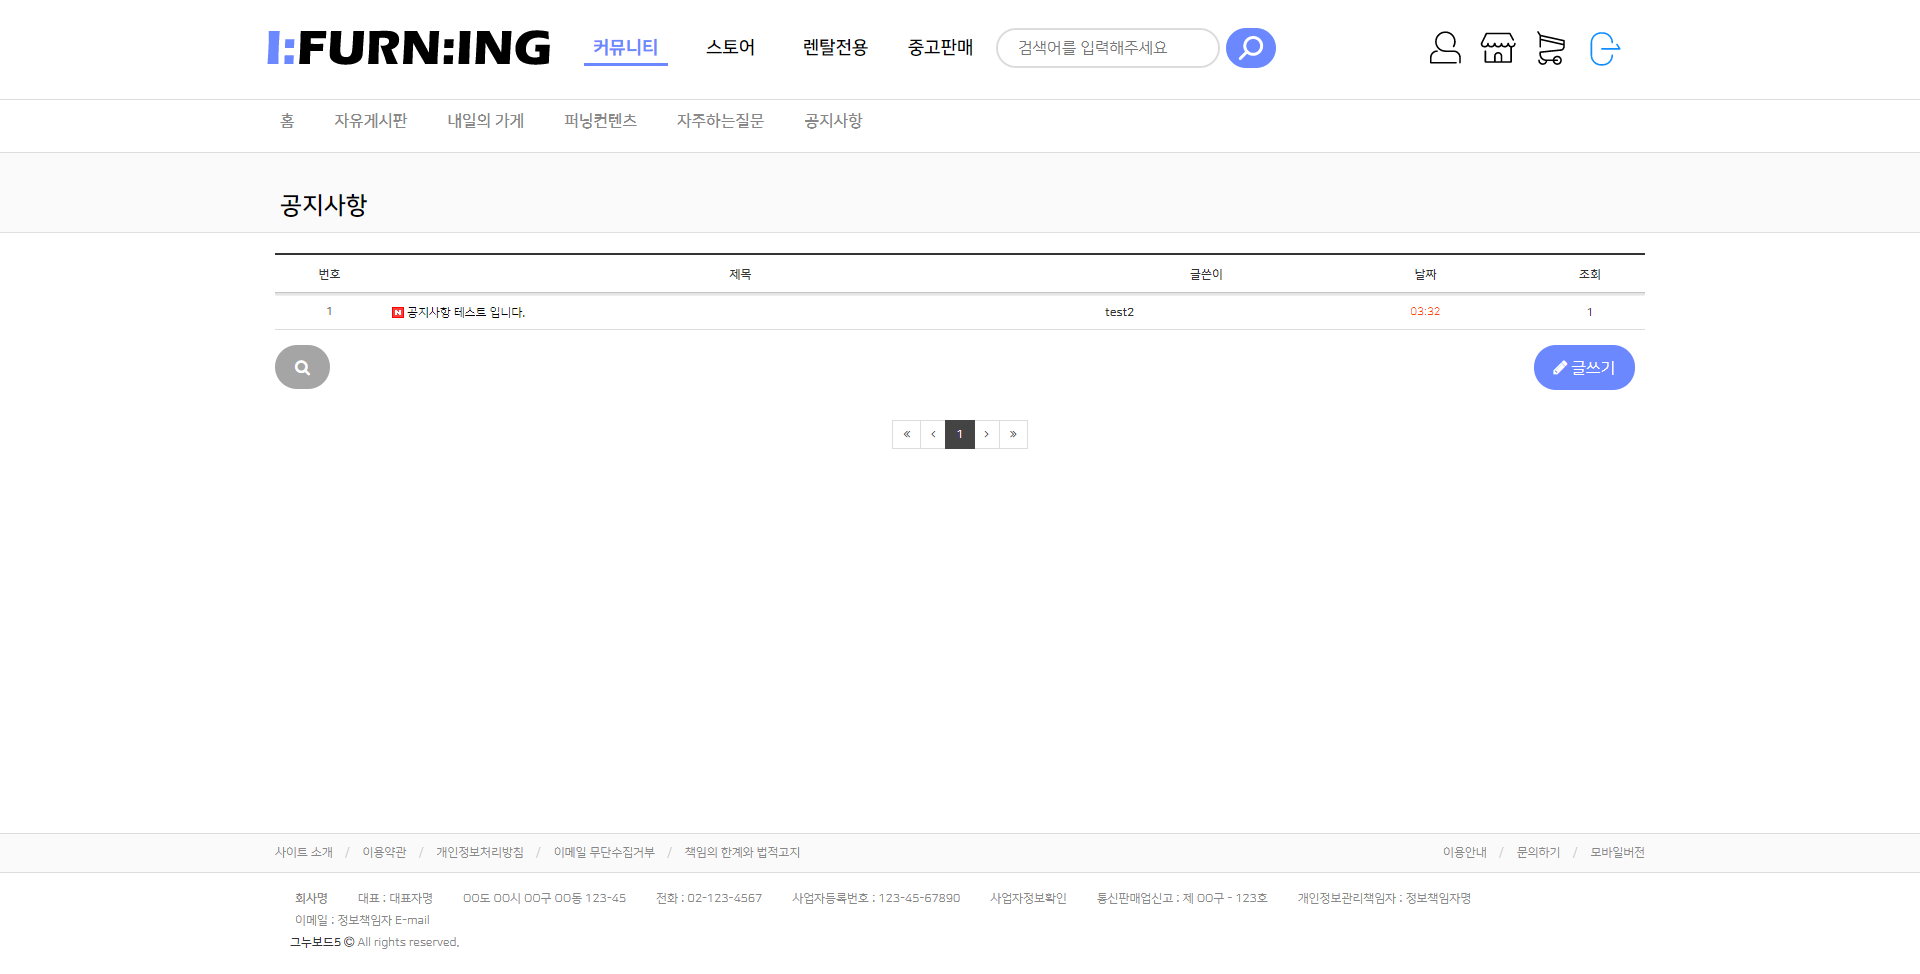Focus the 검색어를 입력해주세요 search field
1920x974 pixels.
click(x=1105, y=48)
